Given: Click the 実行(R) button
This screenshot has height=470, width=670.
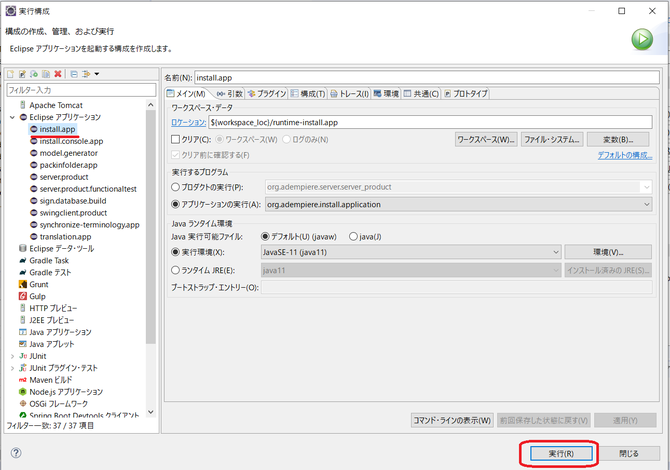Looking at the screenshot, I should coord(561,454).
